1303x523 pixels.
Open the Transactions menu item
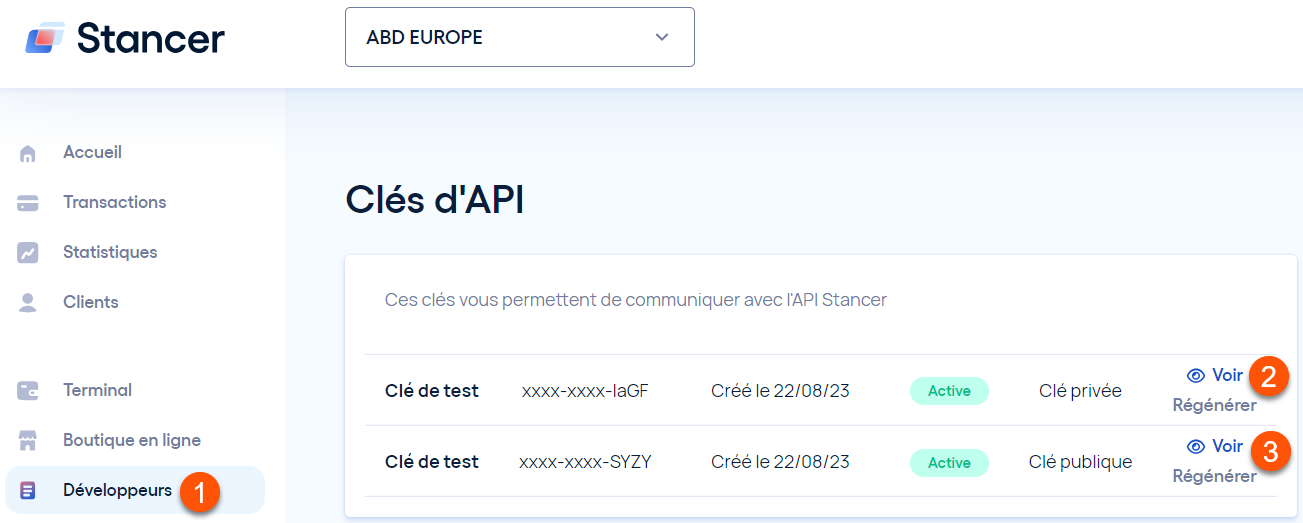point(115,202)
